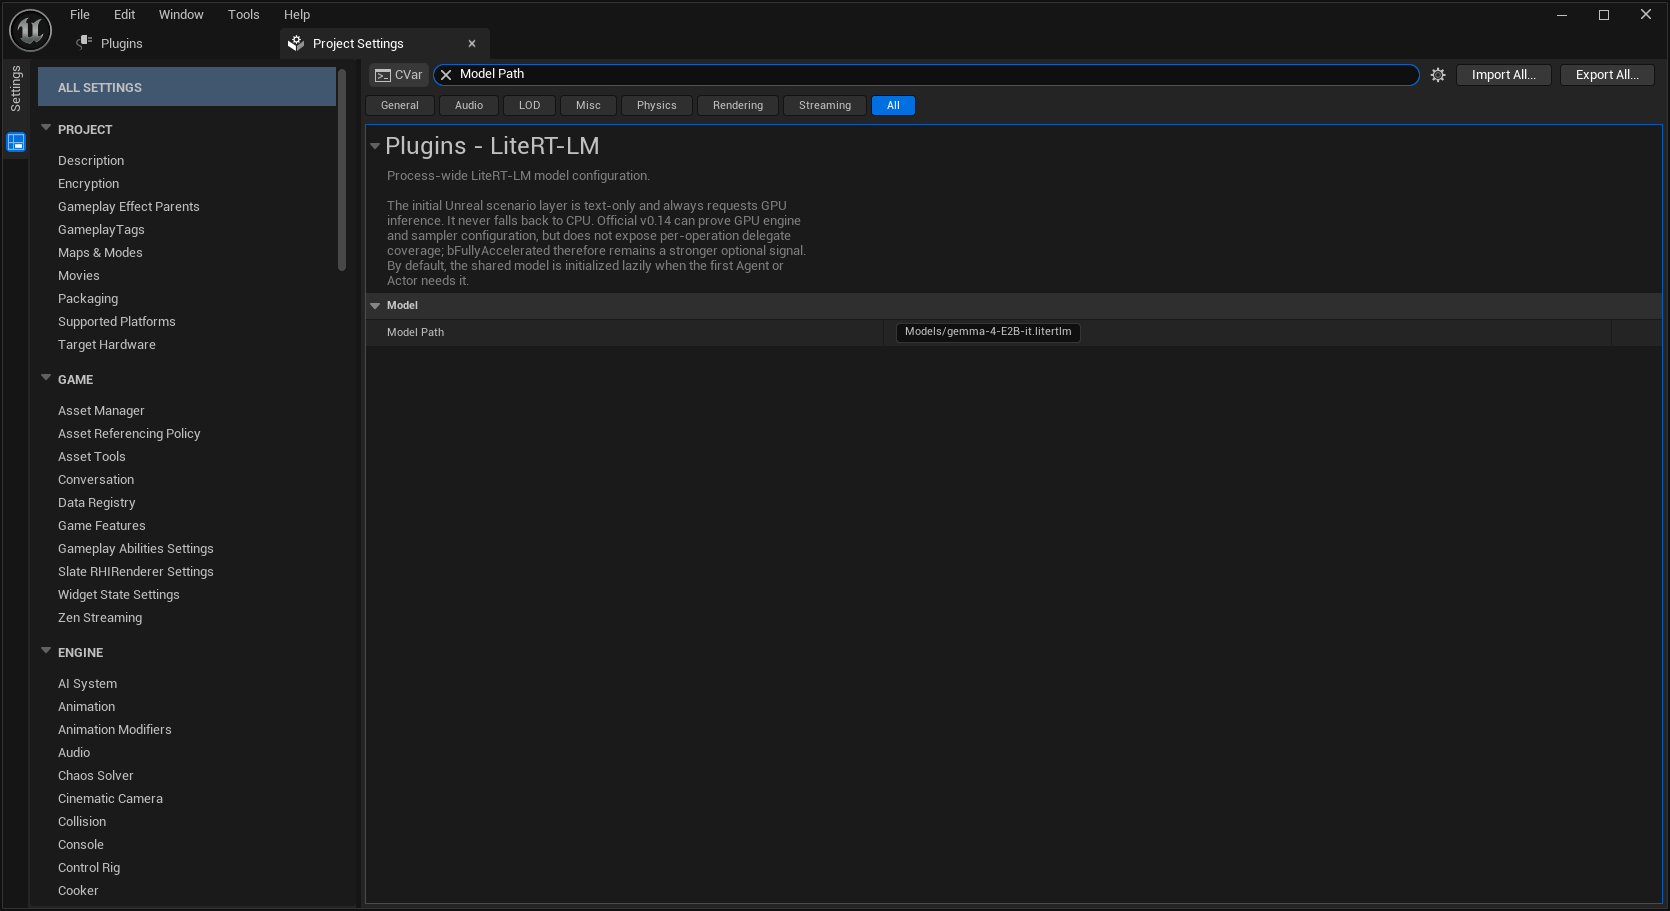1670x911 pixels.
Task: Toggle the All filter
Action: (x=893, y=105)
